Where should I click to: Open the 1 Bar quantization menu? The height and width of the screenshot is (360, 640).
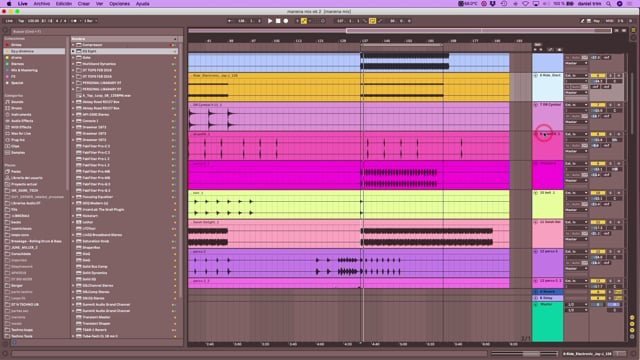90,21
